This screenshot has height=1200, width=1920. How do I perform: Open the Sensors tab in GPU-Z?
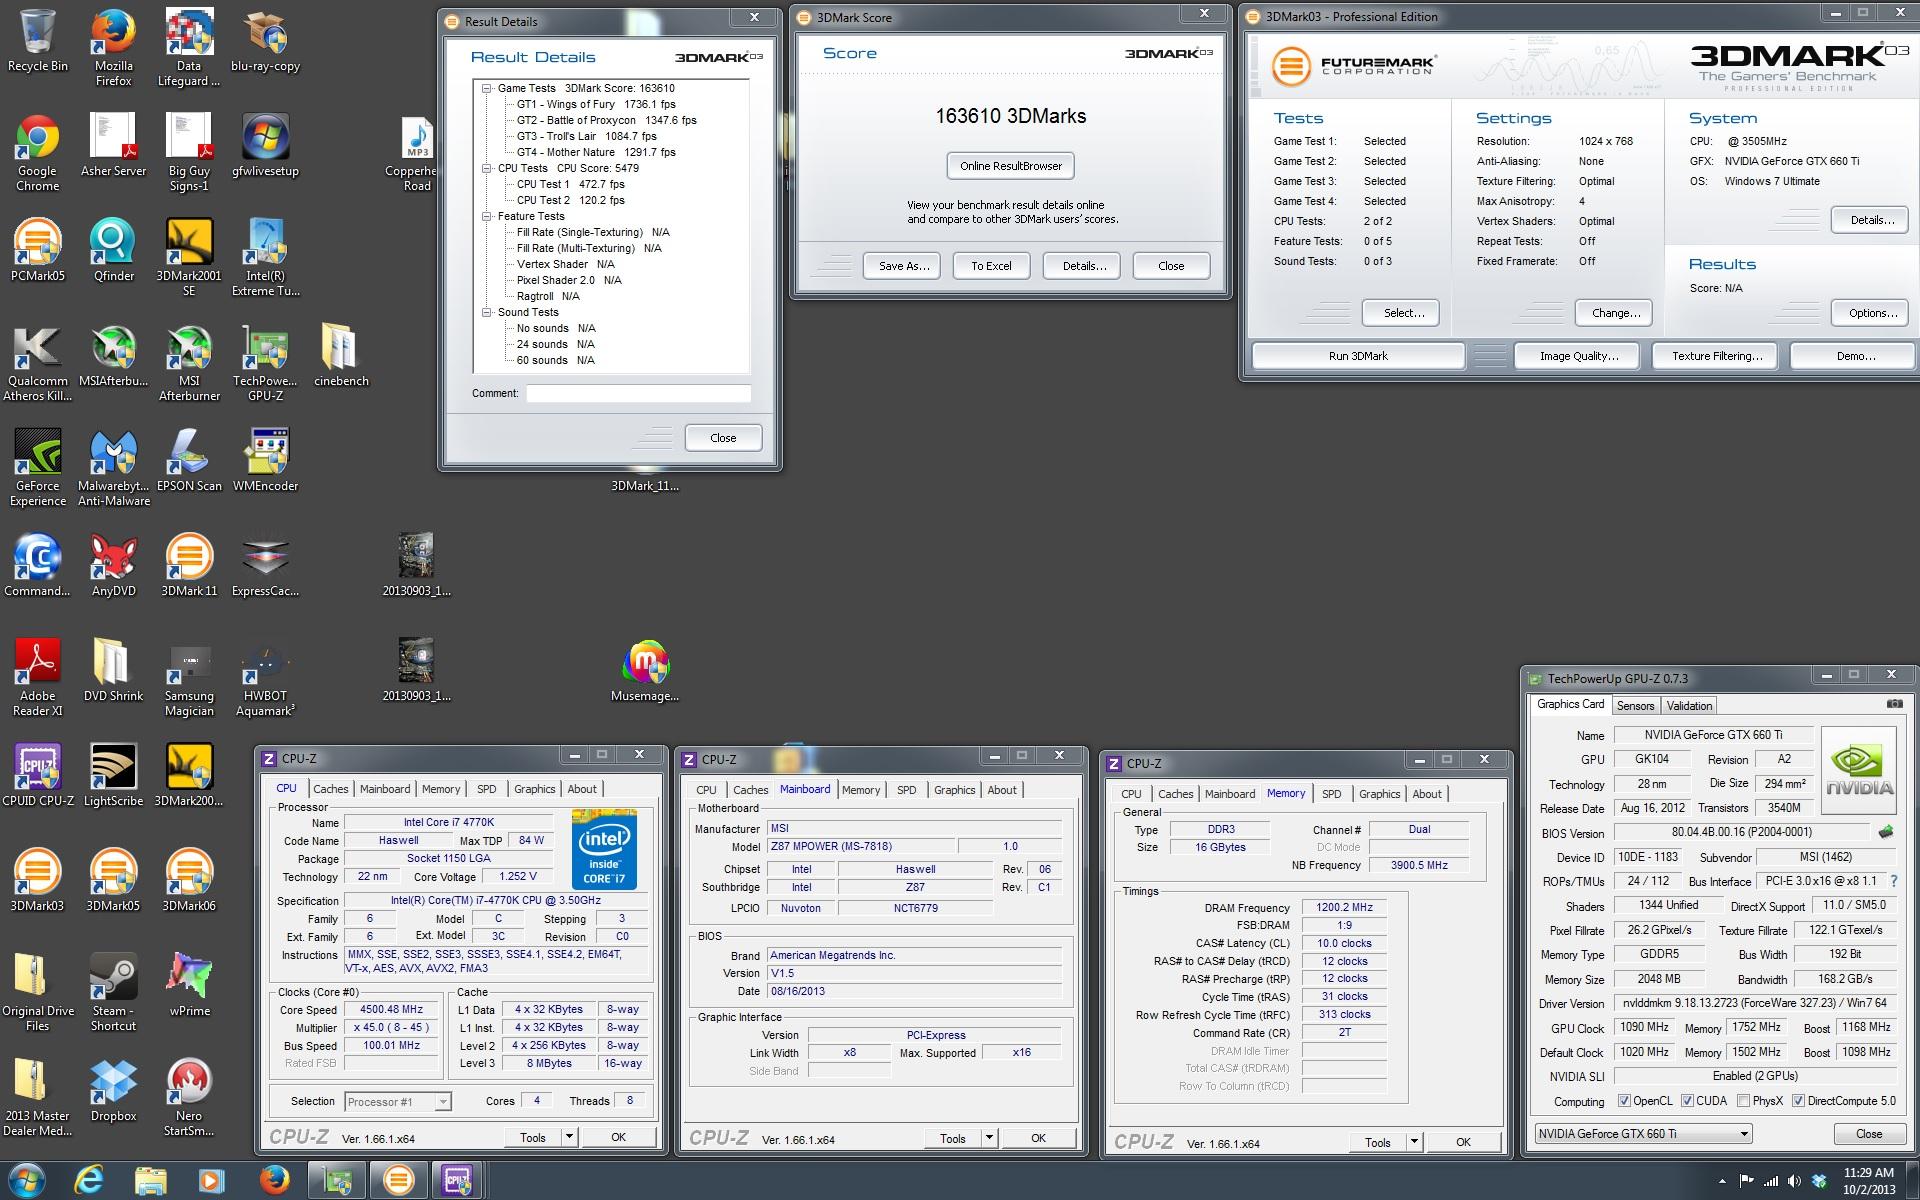pyautogui.click(x=1636, y=706)
